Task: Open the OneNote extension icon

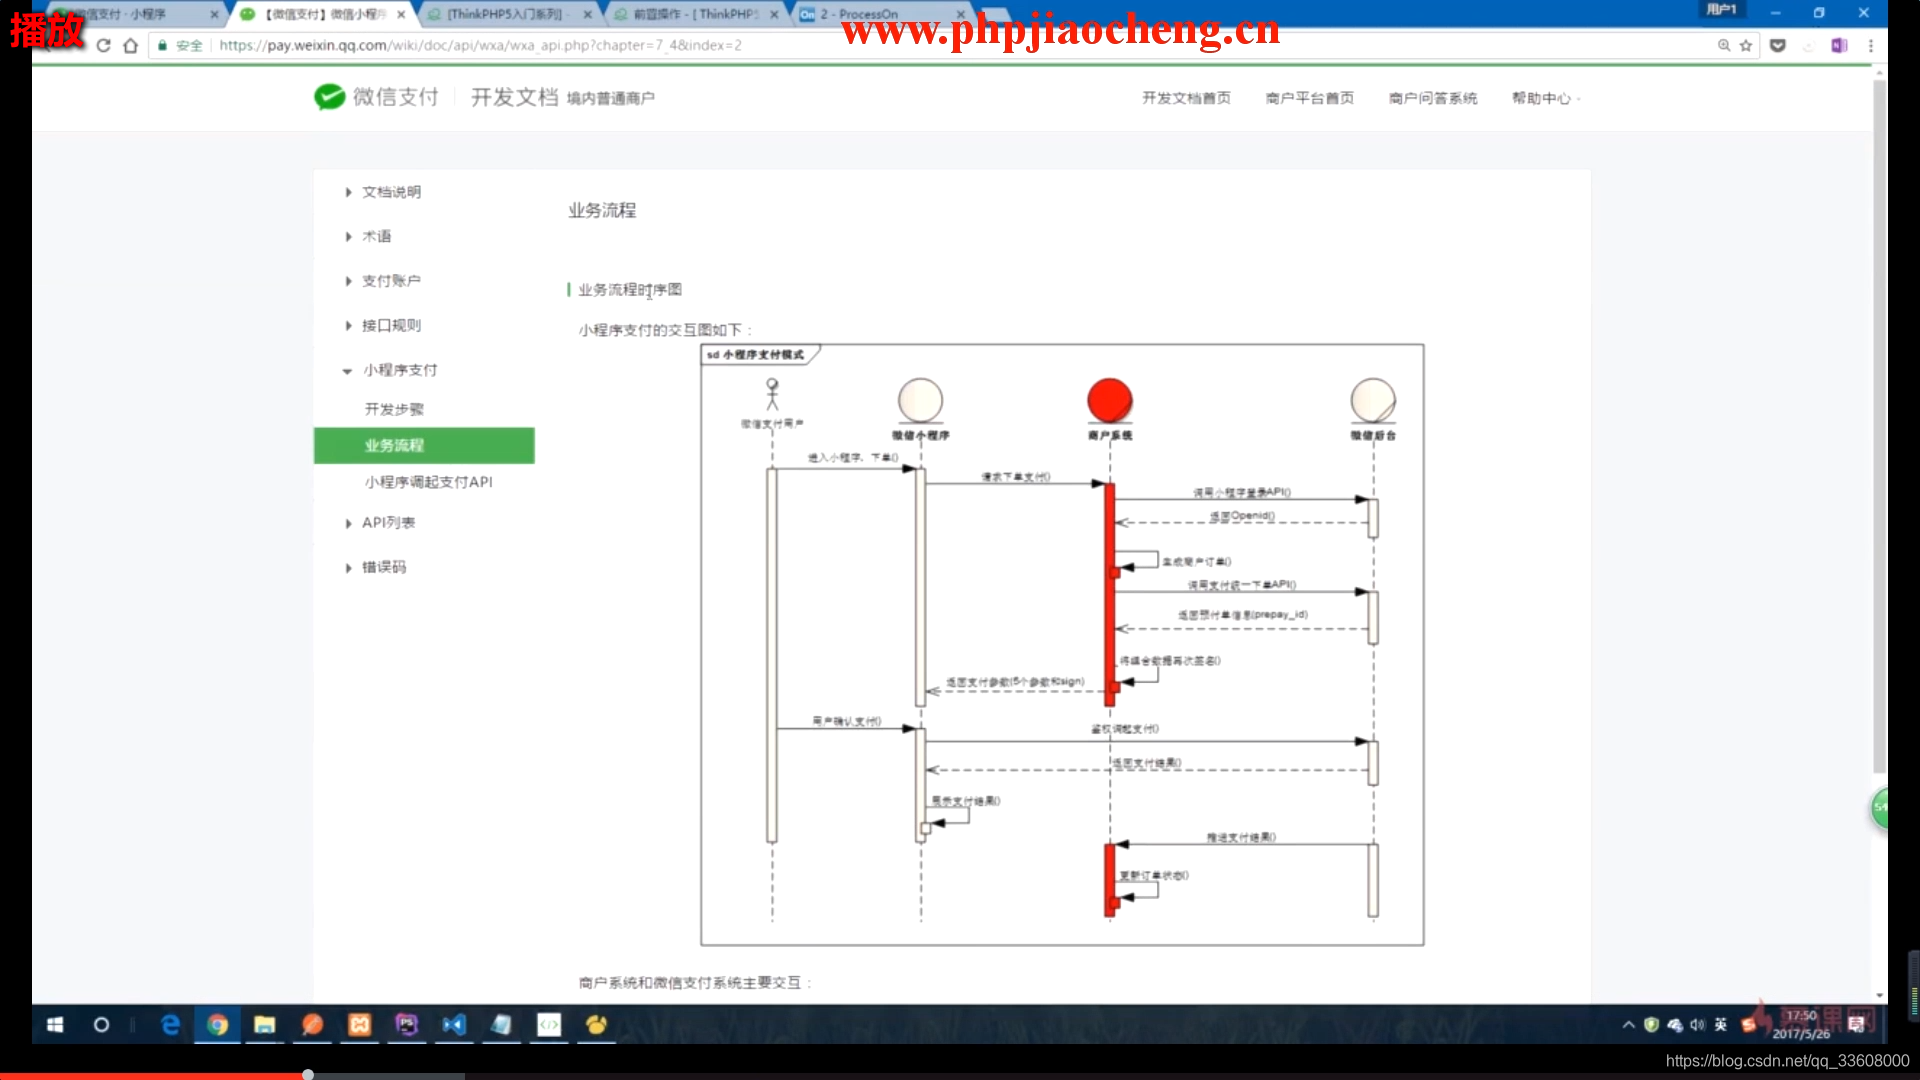Action: 1838,45
